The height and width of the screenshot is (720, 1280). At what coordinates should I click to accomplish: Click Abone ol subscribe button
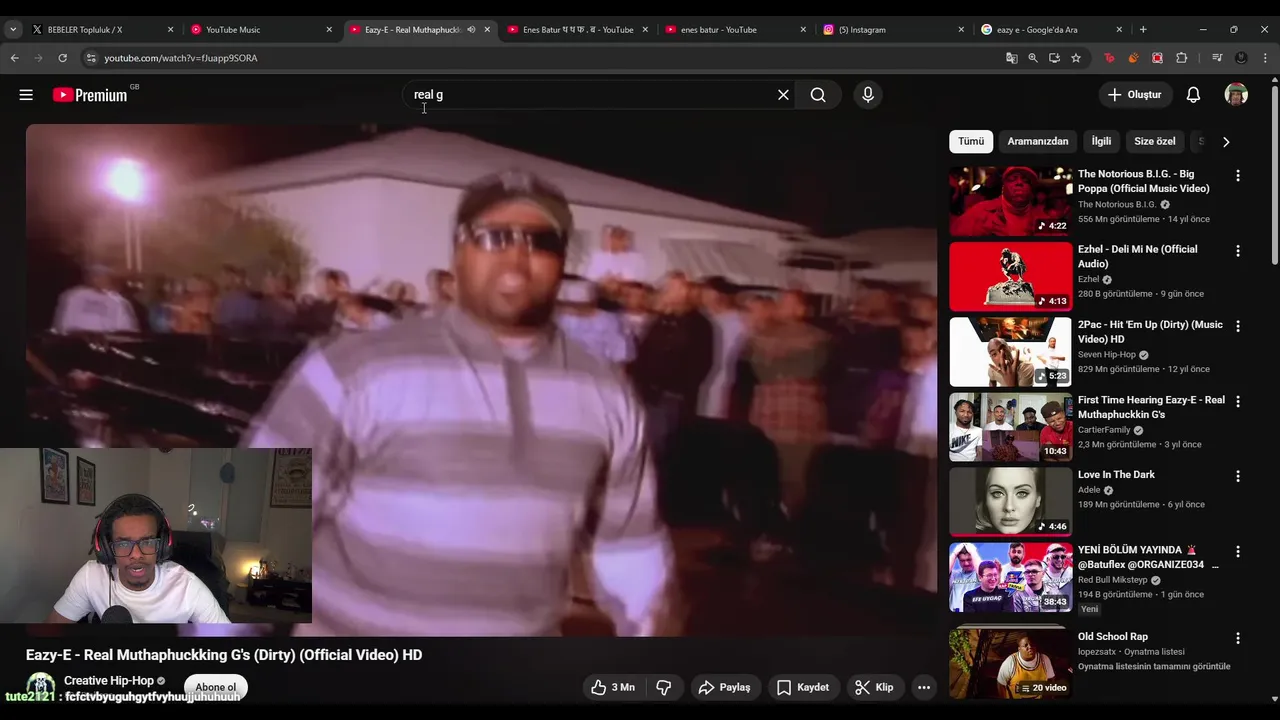[x=216, y=687]
